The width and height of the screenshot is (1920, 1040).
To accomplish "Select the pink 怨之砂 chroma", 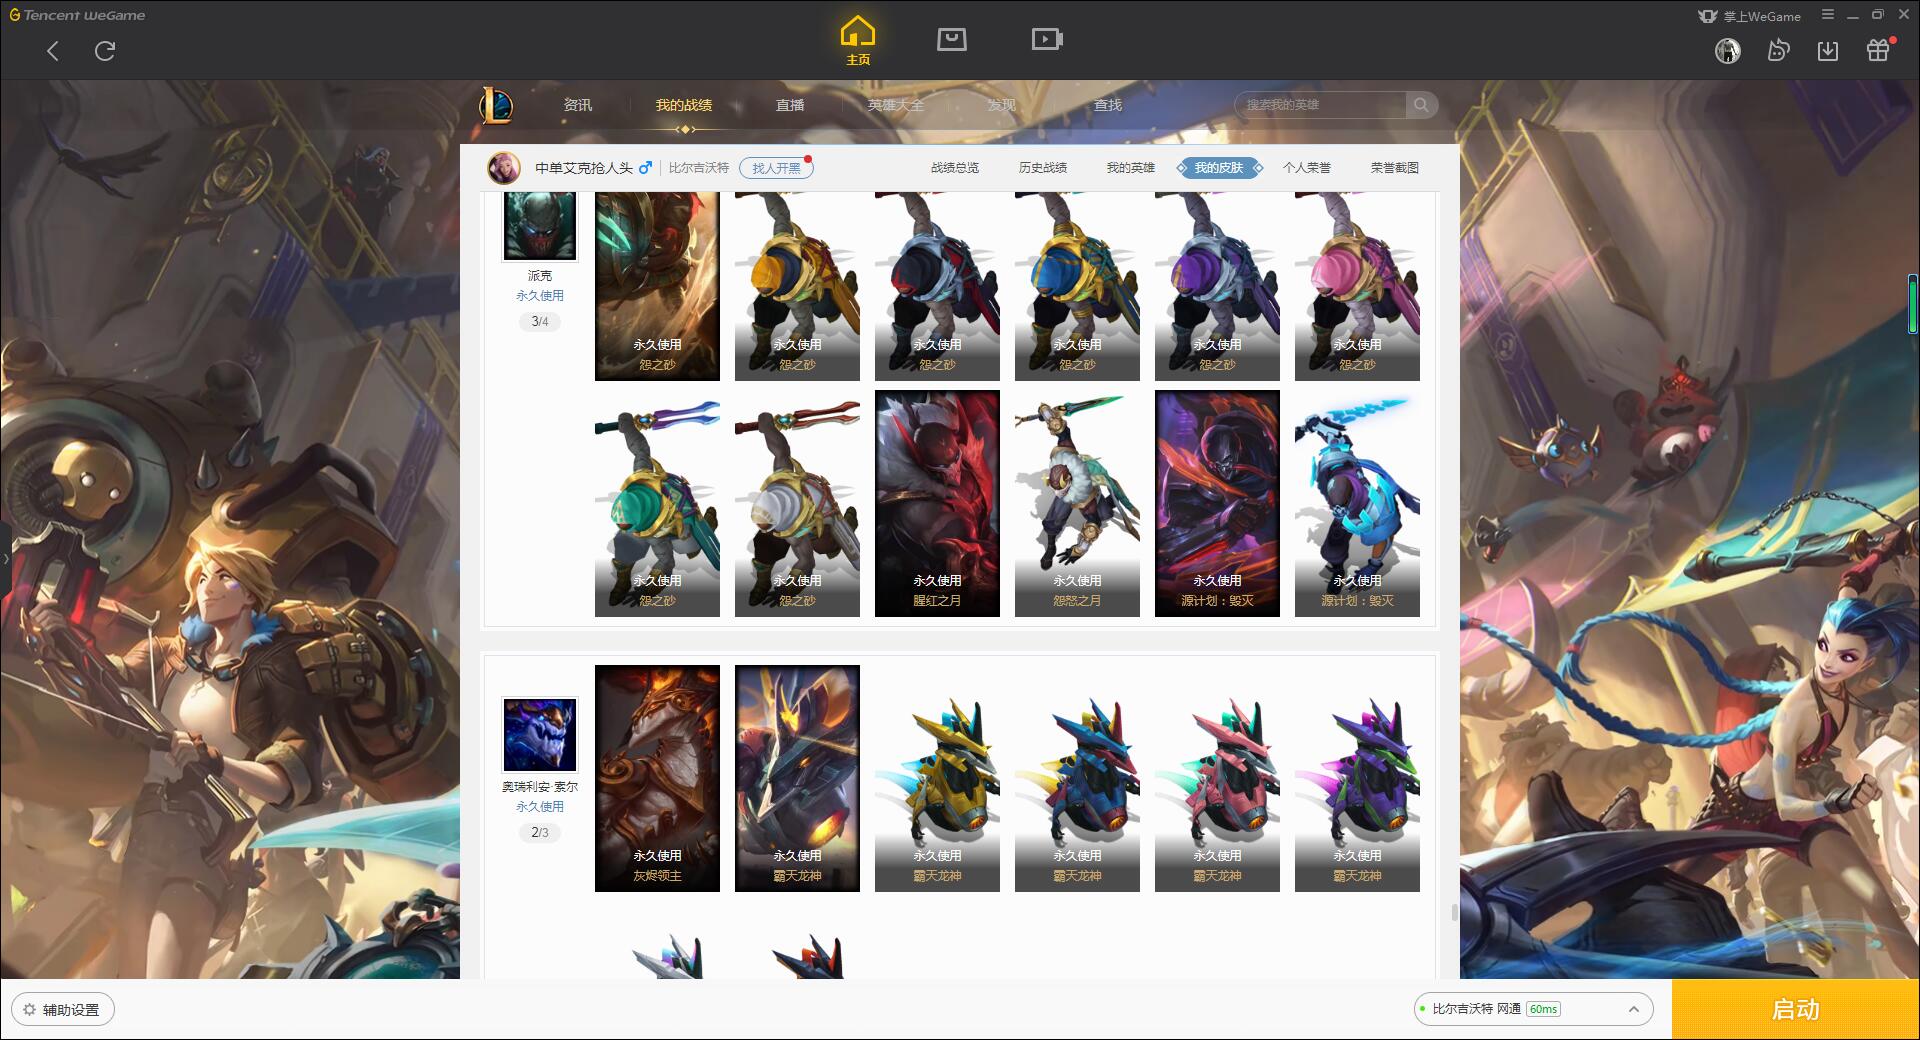I will pyautogui.click(x=1357, y=286).
